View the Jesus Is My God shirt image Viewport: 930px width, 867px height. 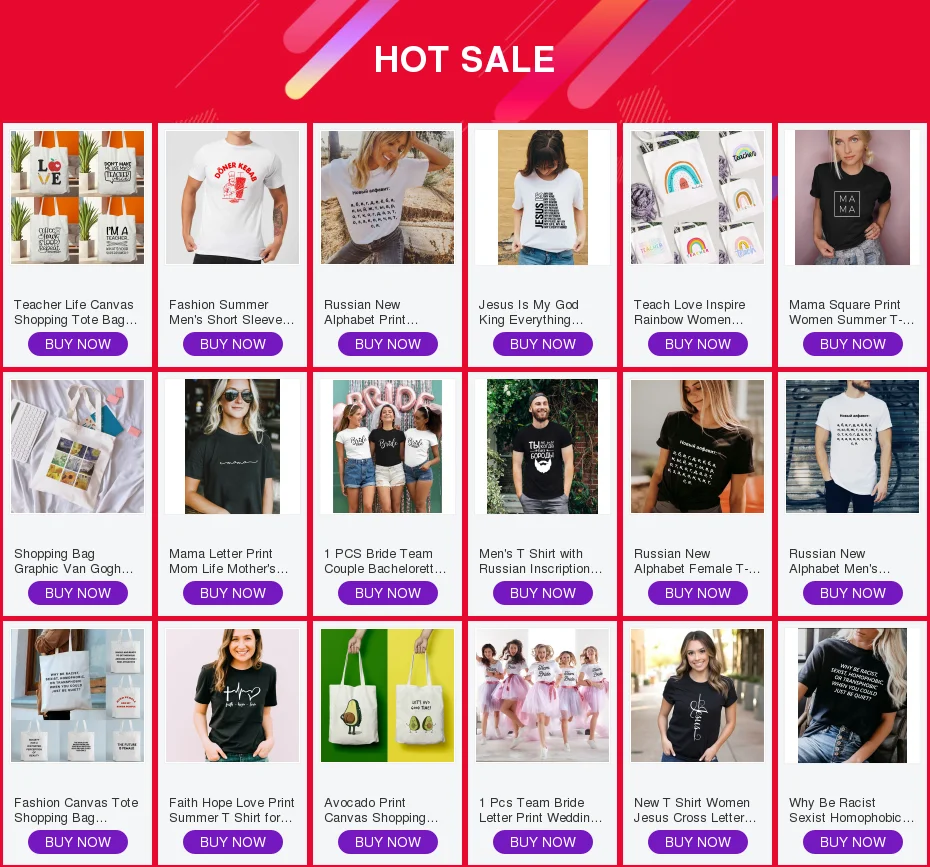[543, 197]
